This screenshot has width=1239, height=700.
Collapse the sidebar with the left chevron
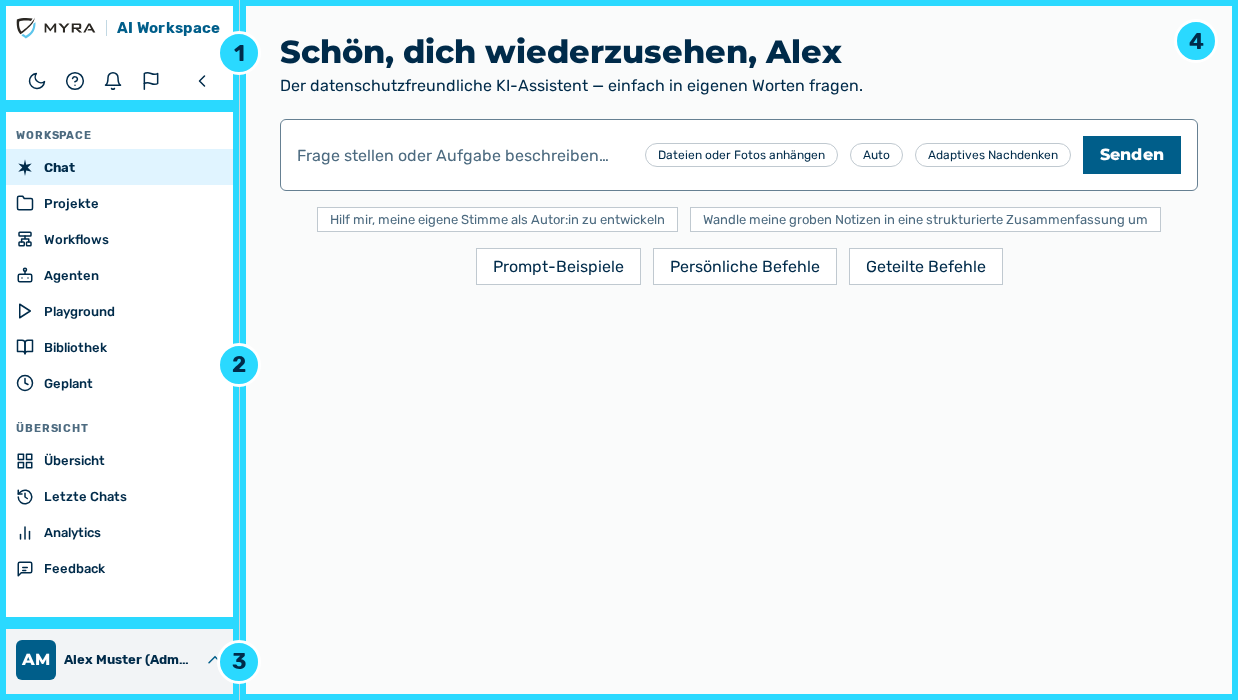[202, 81]
